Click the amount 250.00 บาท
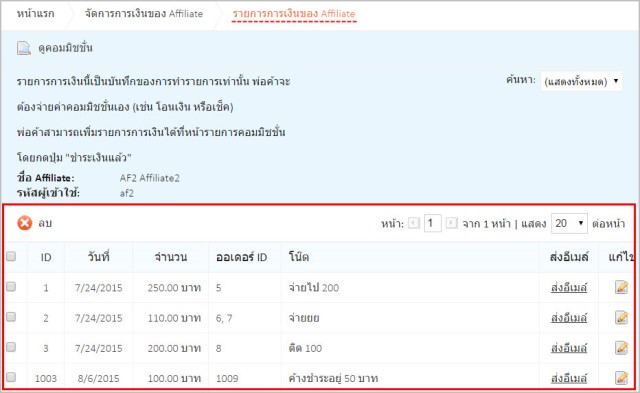Image resolution: width=640 pixels, height=393 pixels. click(x=174, y=288)
